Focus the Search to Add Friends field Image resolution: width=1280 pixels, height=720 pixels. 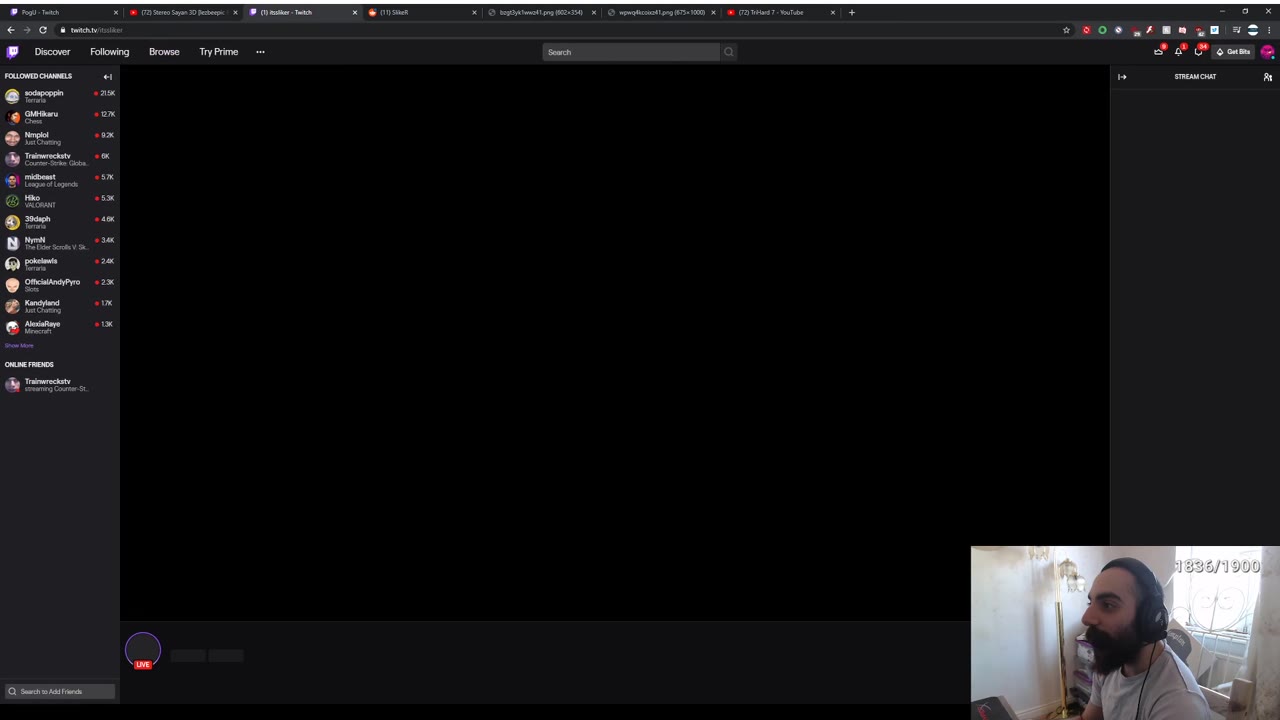coord(60,691)
